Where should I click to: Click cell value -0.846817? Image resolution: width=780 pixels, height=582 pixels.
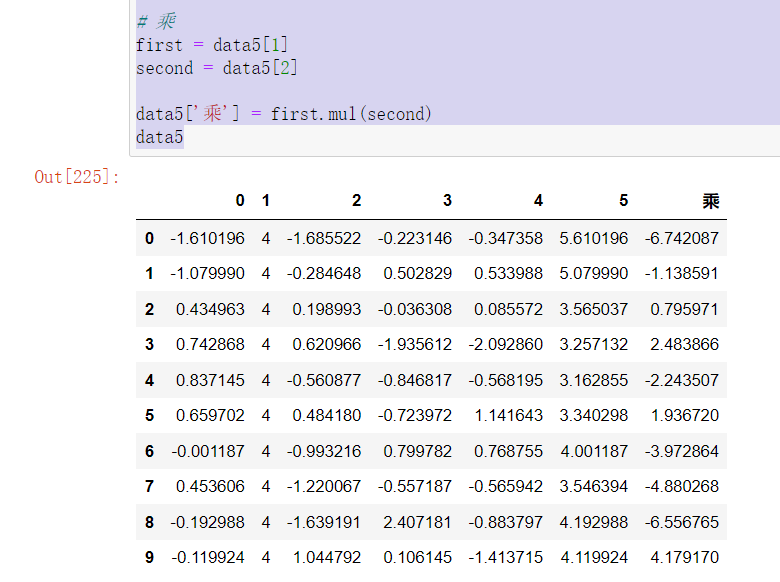click(x=415, y=381)
